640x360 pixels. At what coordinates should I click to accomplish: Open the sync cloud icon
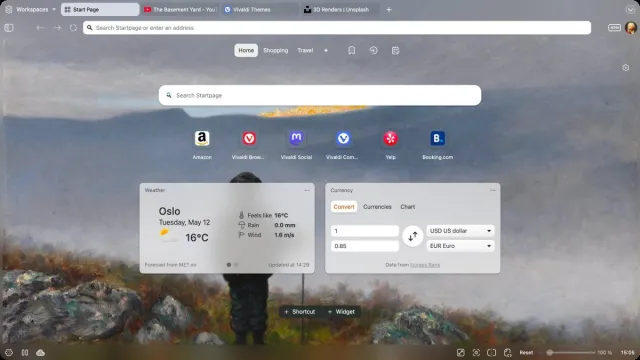point(40,353)
